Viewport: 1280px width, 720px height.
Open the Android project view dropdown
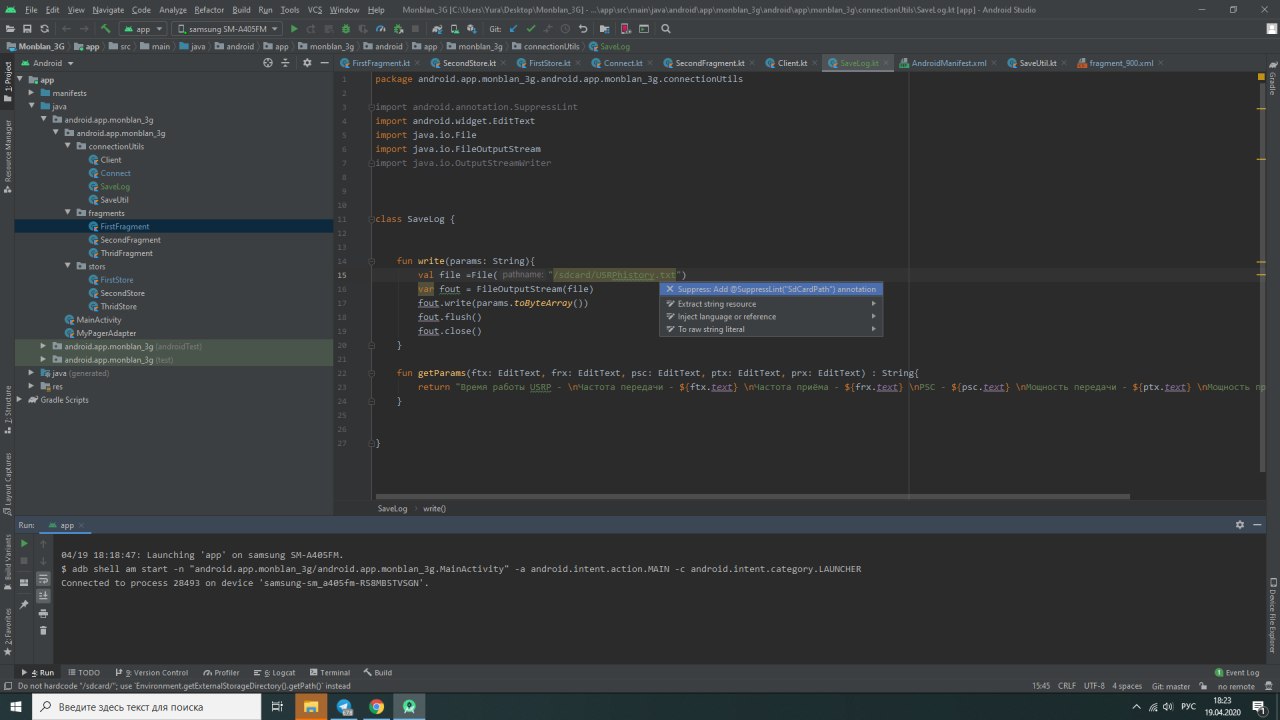[x=48, y=62]
